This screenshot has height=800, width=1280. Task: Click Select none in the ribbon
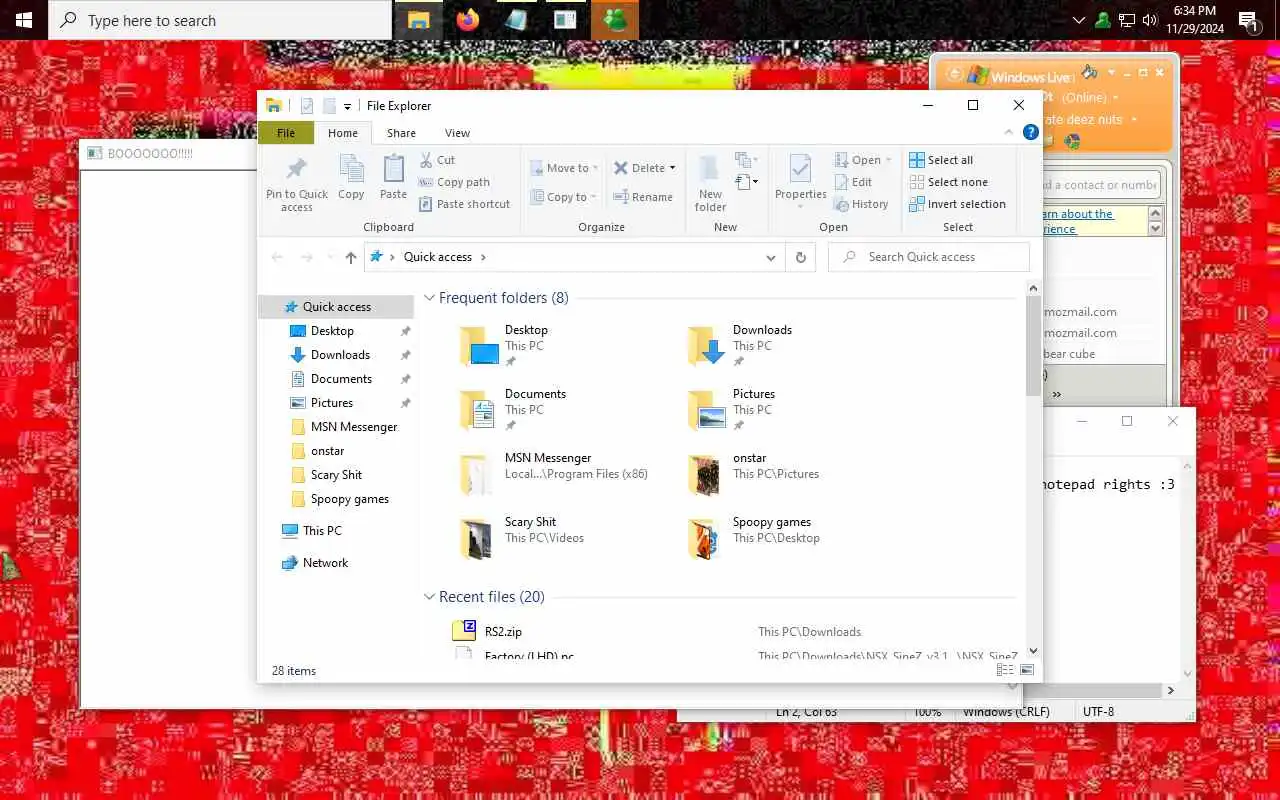[948, 182]
